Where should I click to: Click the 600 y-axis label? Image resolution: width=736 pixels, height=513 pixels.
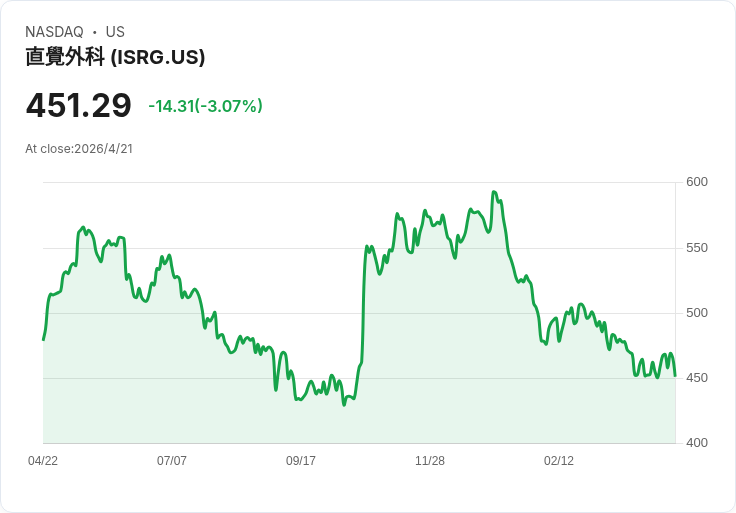pyautogui.click(x=697, y=182)
